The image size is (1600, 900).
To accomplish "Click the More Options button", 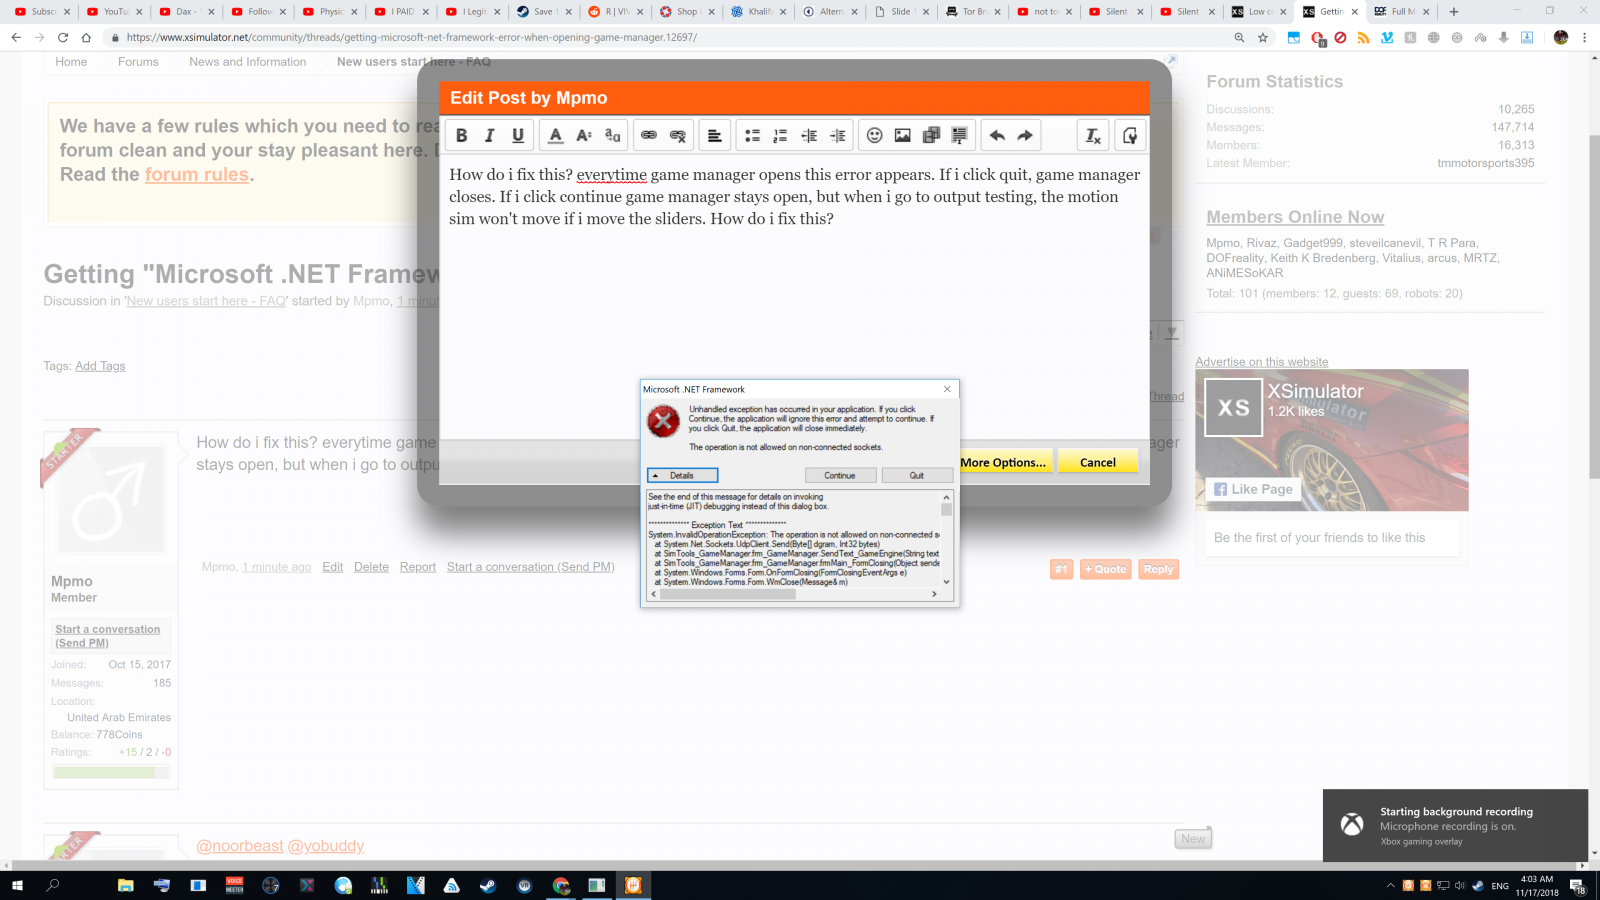I will pyautogui.click(x=1003, y=462).
